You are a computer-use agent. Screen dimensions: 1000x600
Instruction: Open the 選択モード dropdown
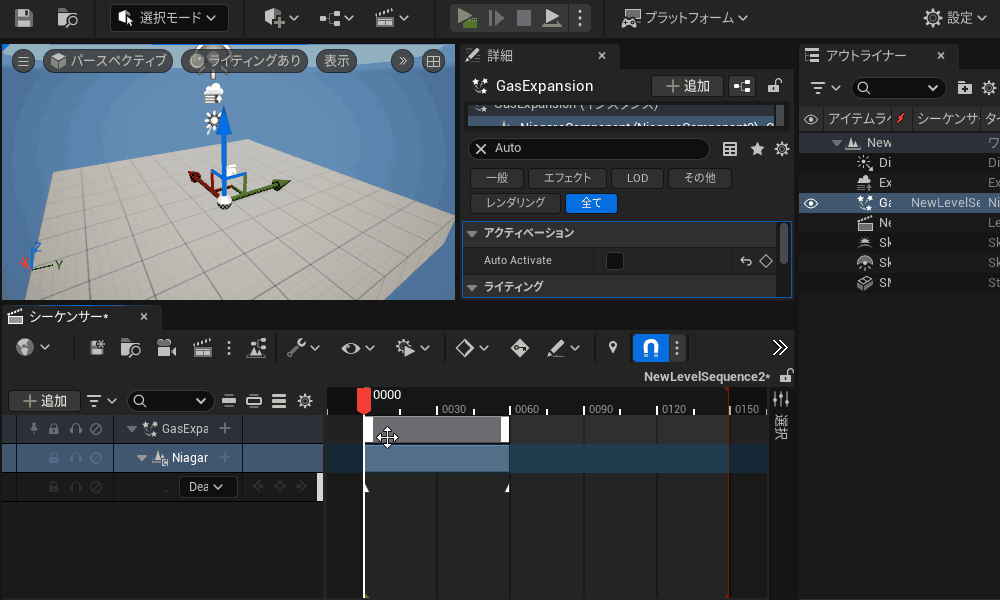[169, 18]
